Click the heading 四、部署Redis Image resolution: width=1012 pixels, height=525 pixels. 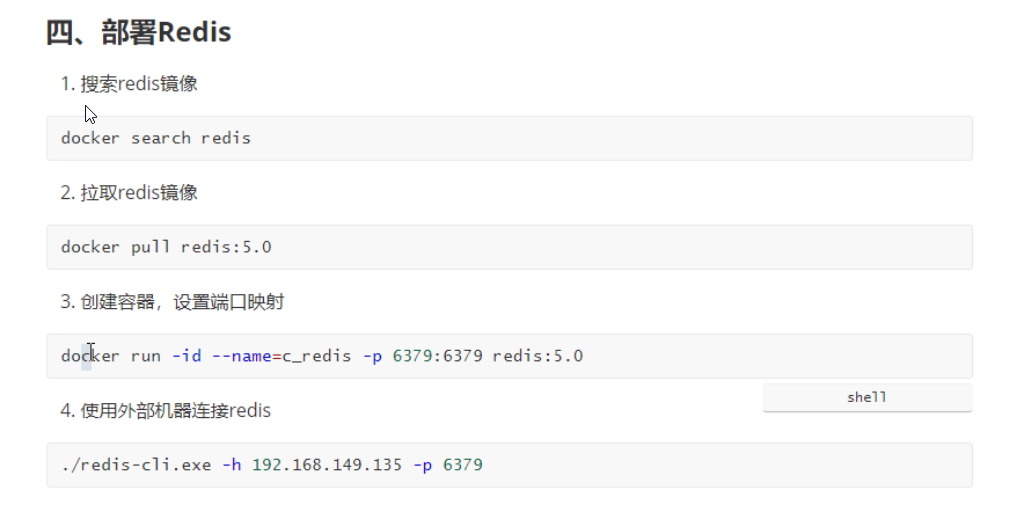(x=139, y=32)
